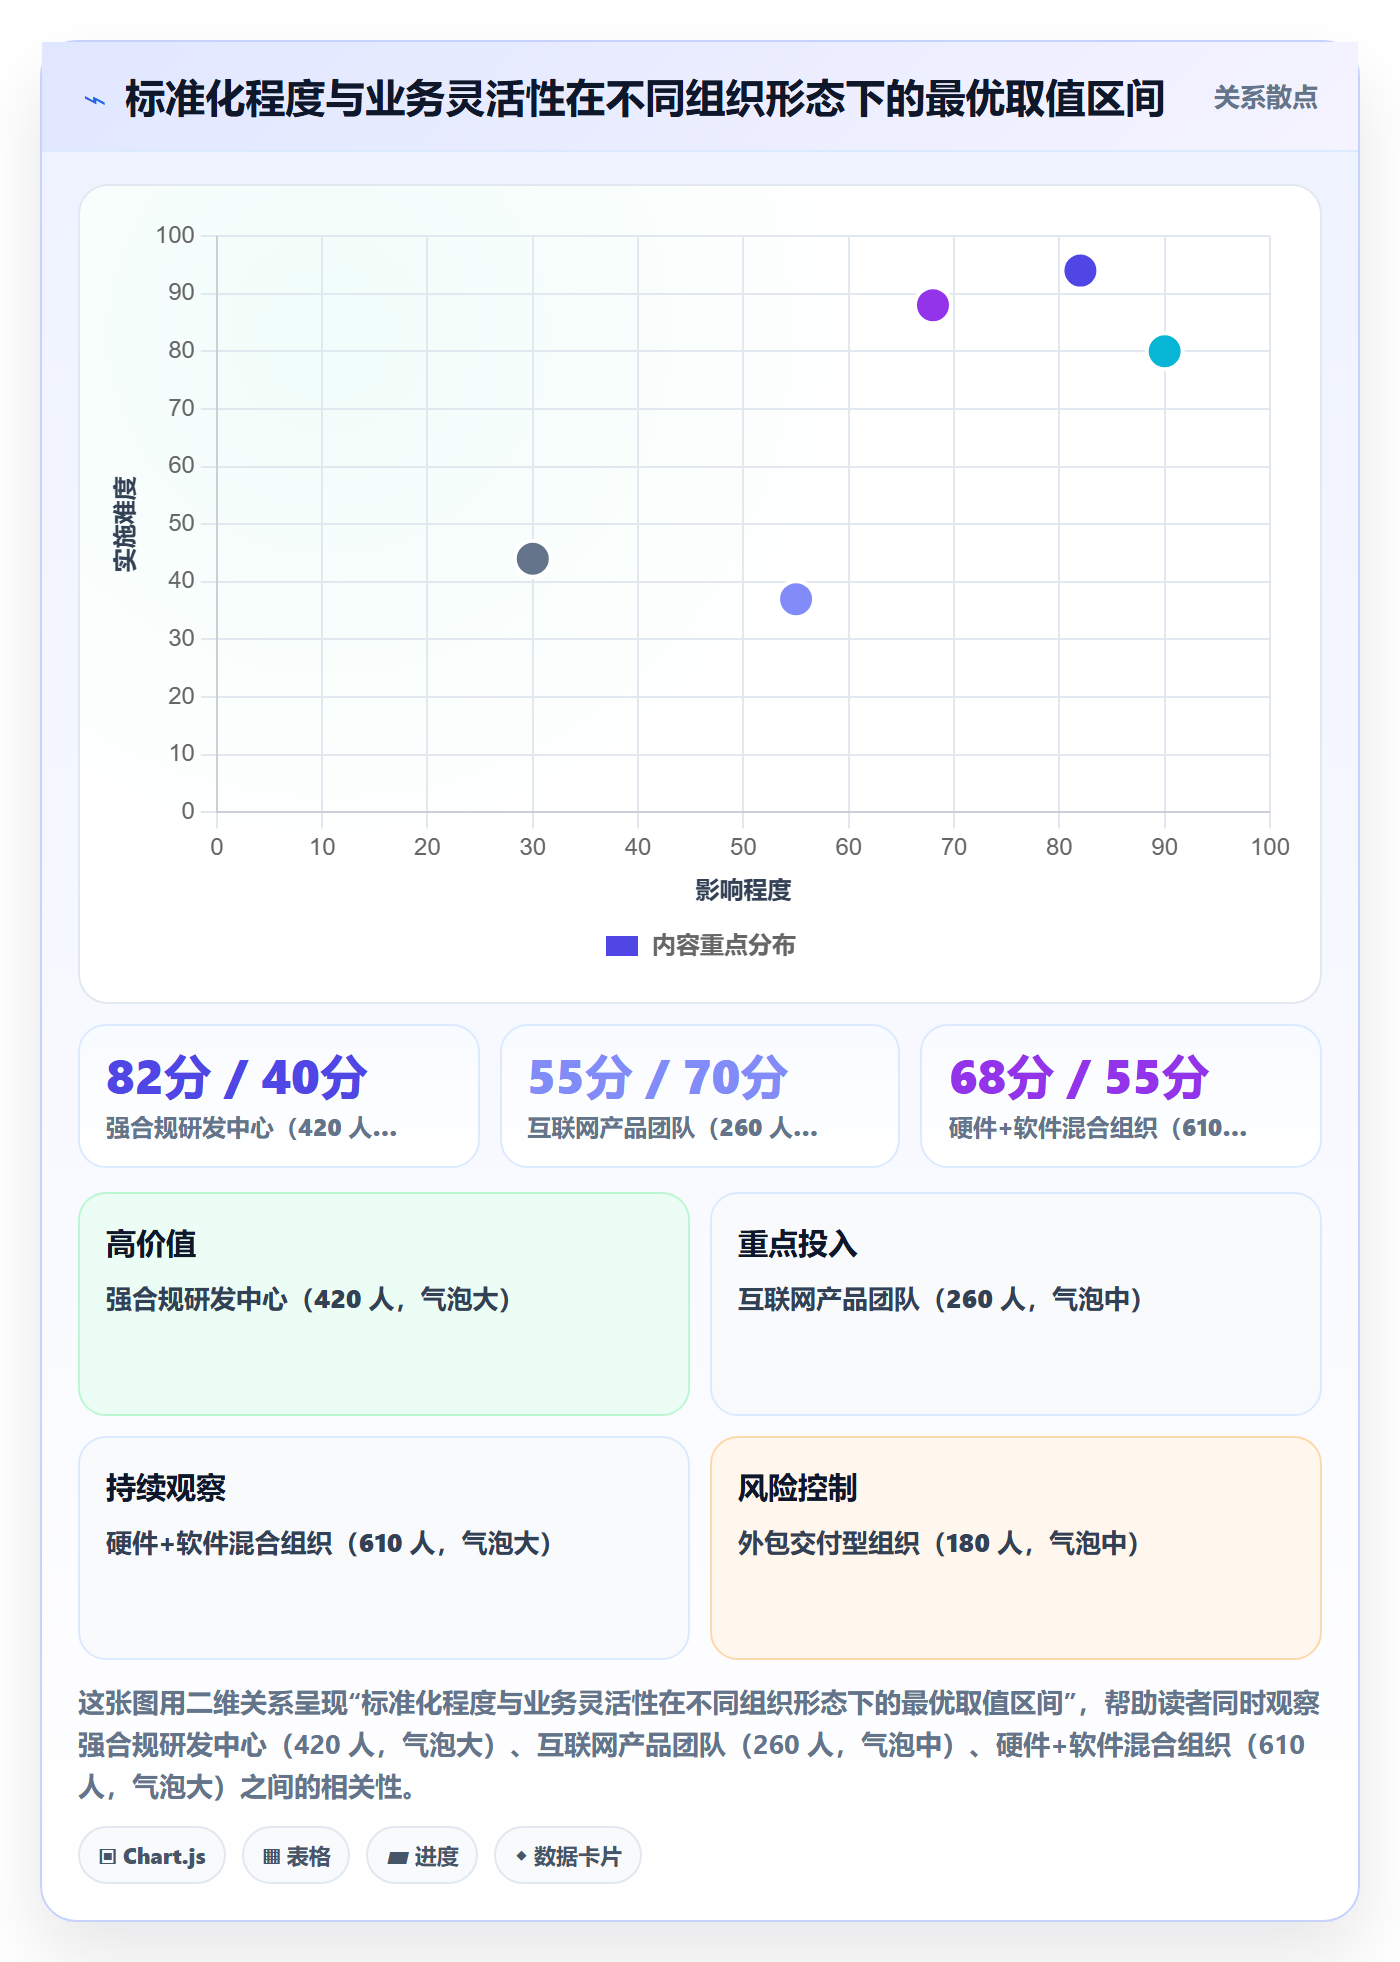
Task: Click the 表格 tag chip
Action: point(296,1856)
